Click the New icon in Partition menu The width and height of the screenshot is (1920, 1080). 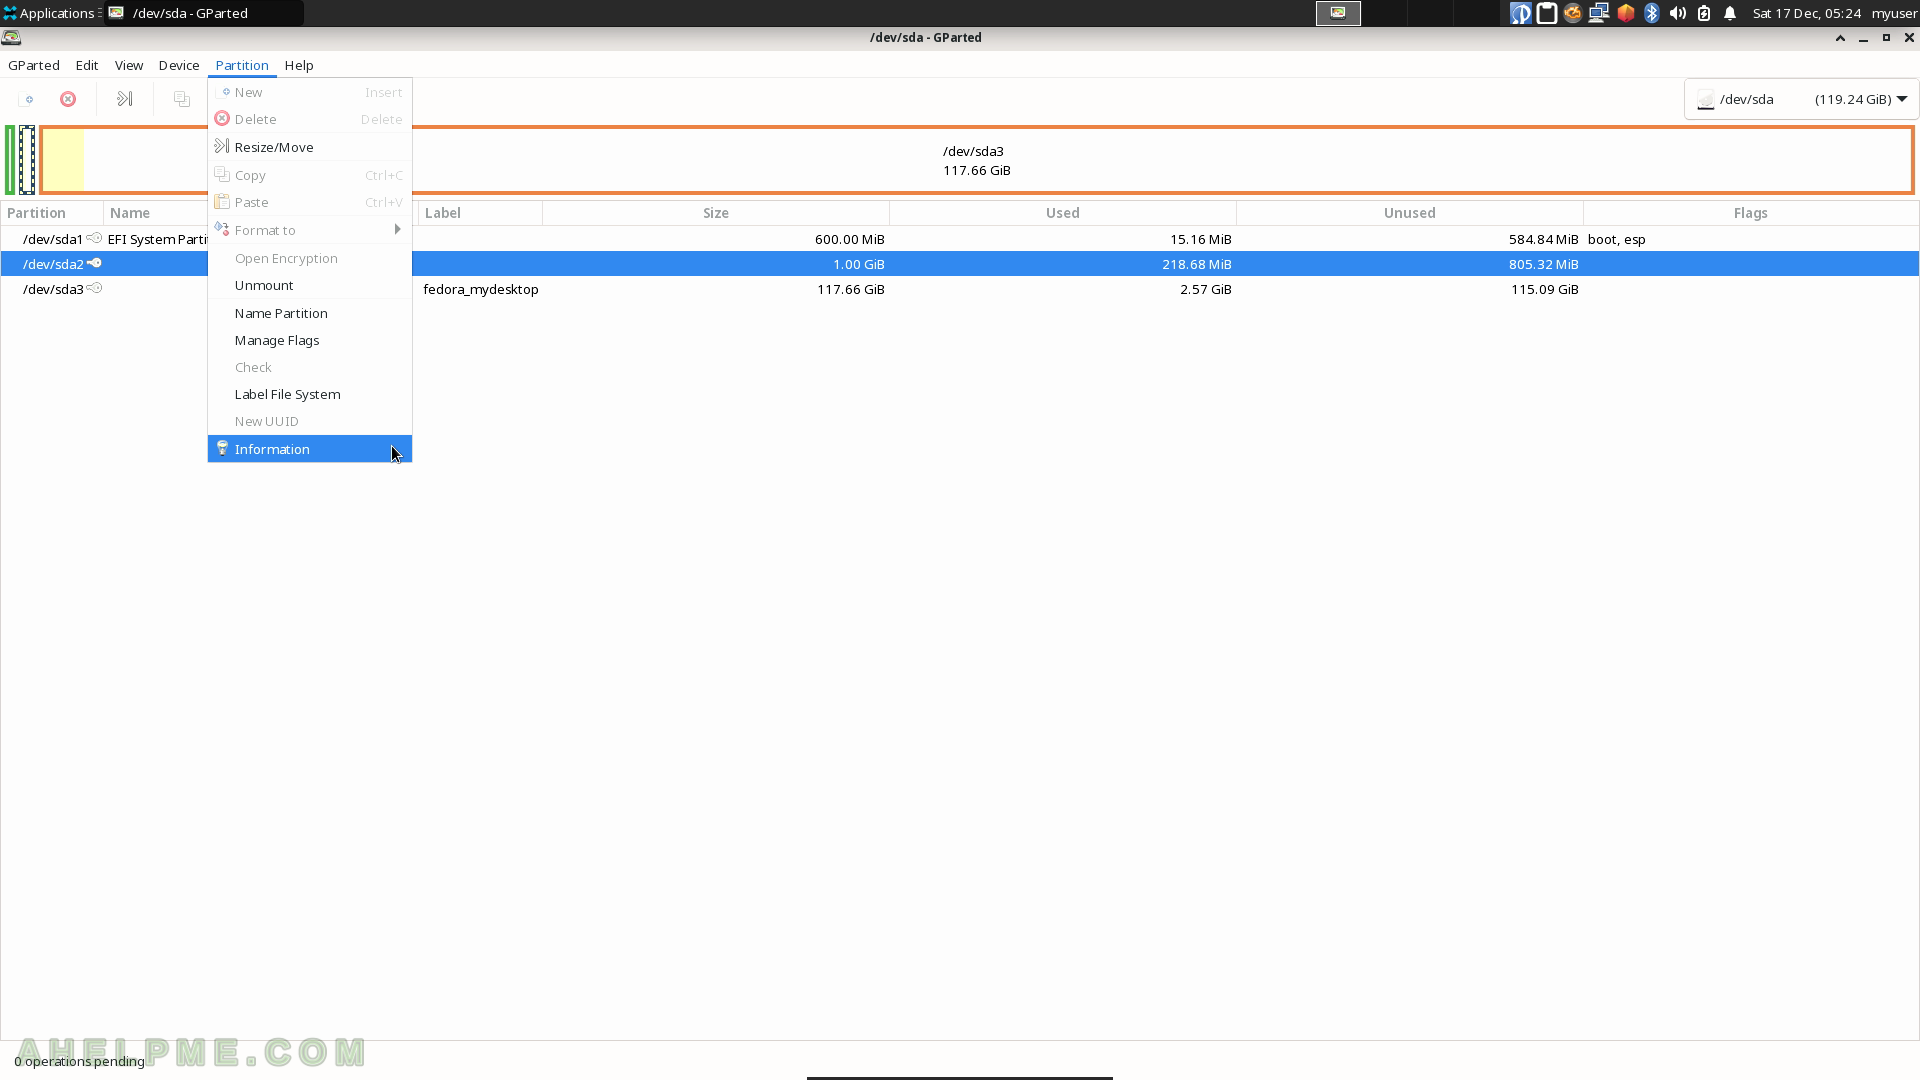(224, 91)
